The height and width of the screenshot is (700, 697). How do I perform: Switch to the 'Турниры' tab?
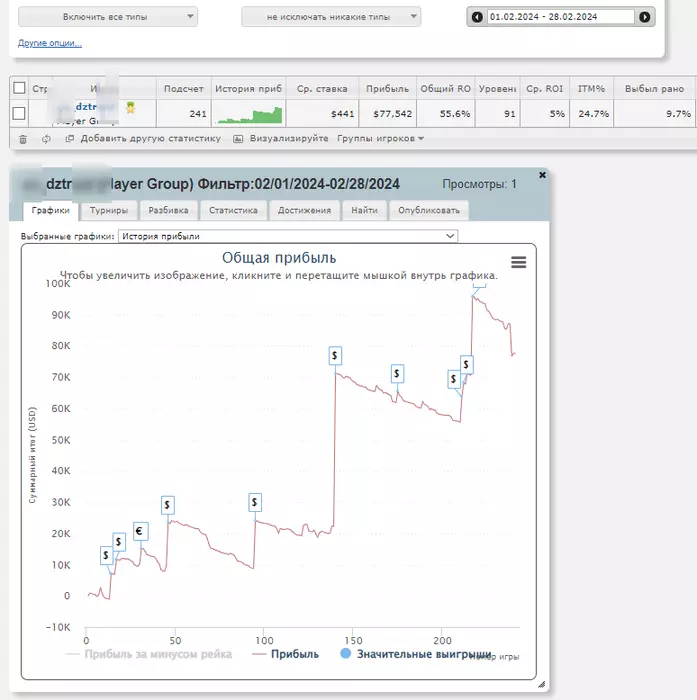[109, 211]
